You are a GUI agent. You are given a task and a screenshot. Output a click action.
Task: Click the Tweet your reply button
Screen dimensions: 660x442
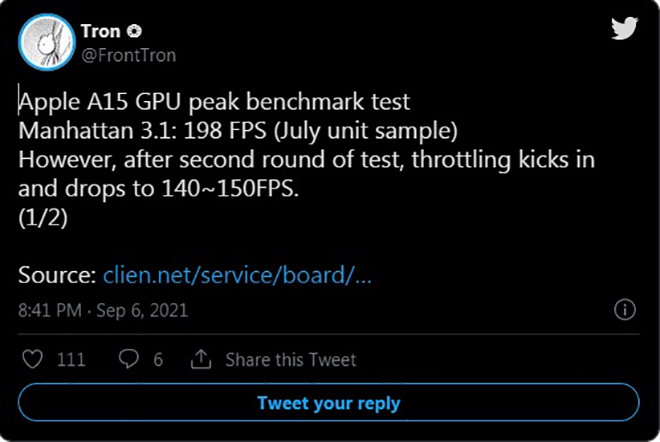[329, 402]
